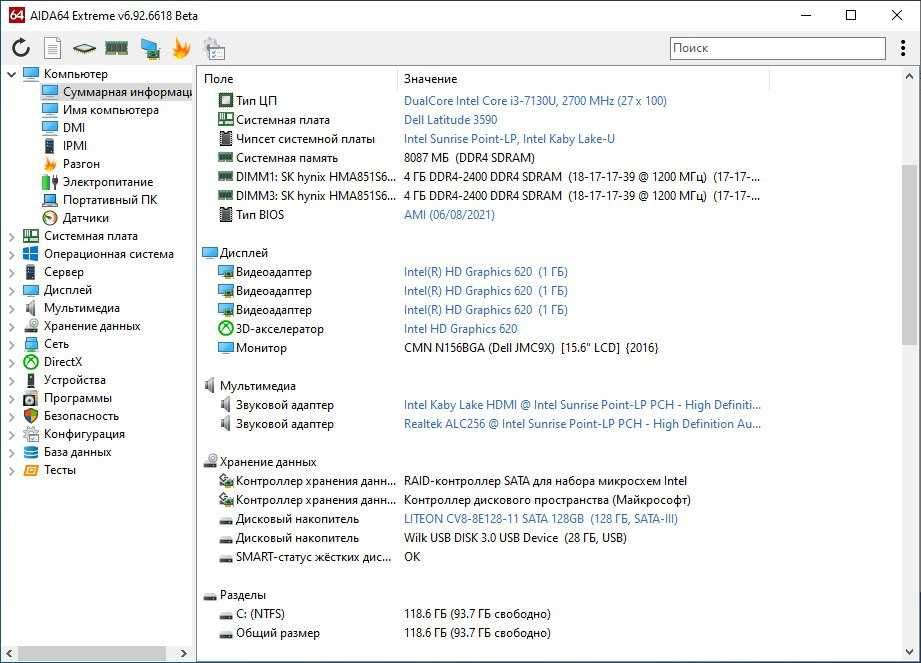Click the Программы icon in tree
The image size is (921, 663).
pos(31,398)
